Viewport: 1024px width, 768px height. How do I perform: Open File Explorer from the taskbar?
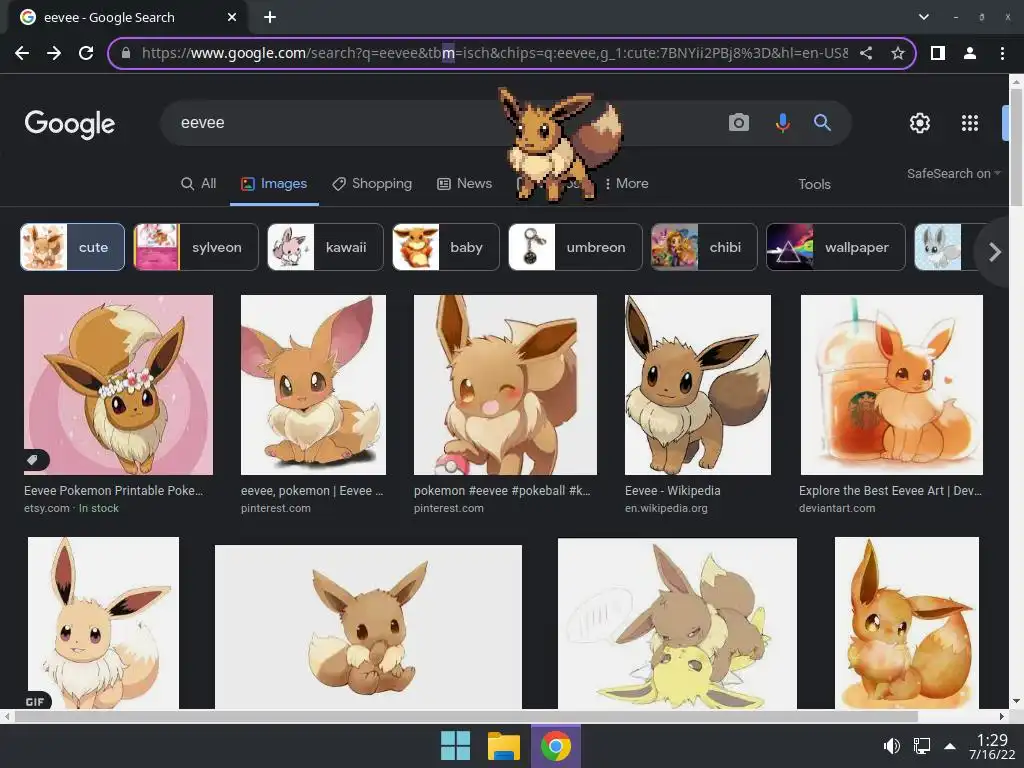click(x=504, y=746)
